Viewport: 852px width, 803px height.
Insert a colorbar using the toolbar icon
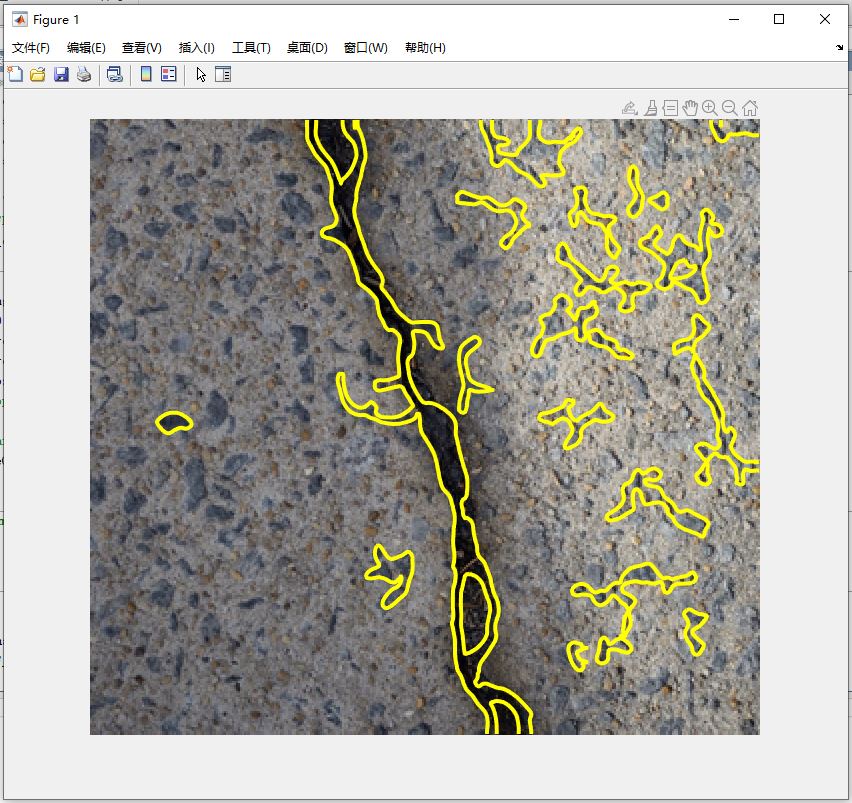point(146,74)
